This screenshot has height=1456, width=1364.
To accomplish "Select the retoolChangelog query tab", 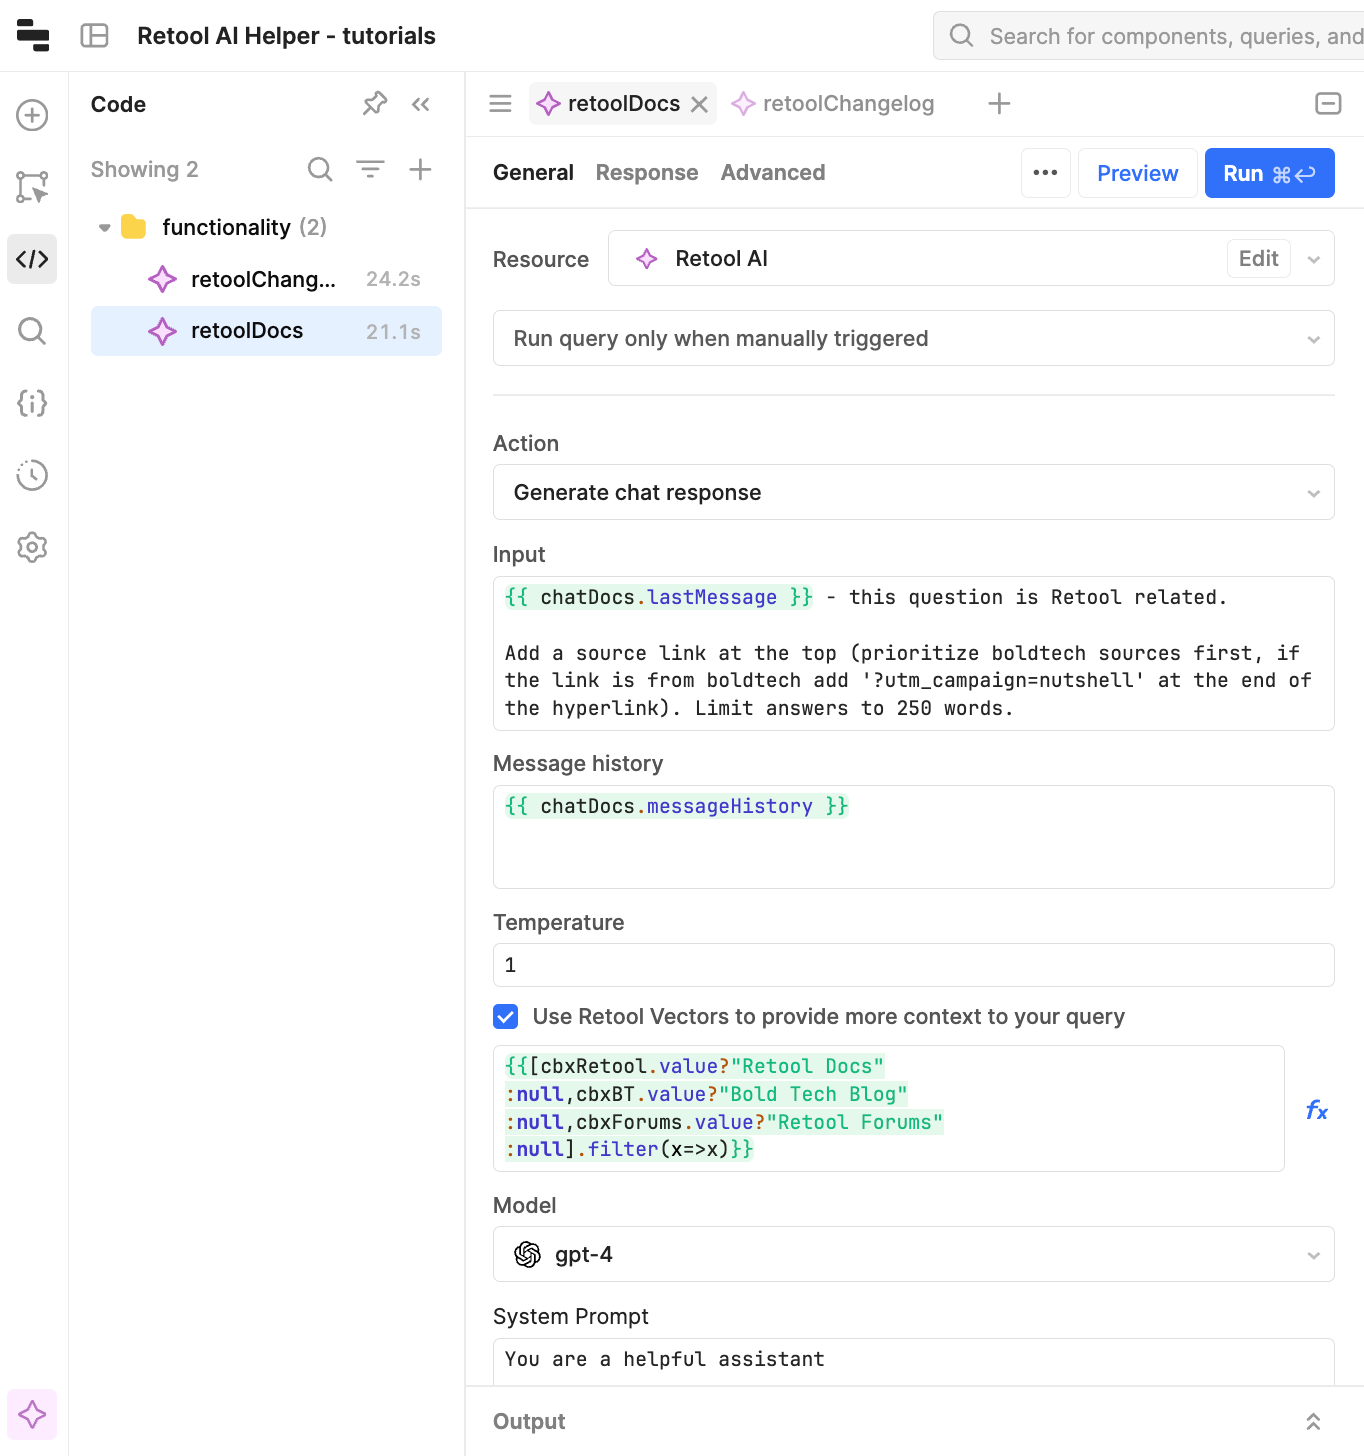I will (834, 103).
